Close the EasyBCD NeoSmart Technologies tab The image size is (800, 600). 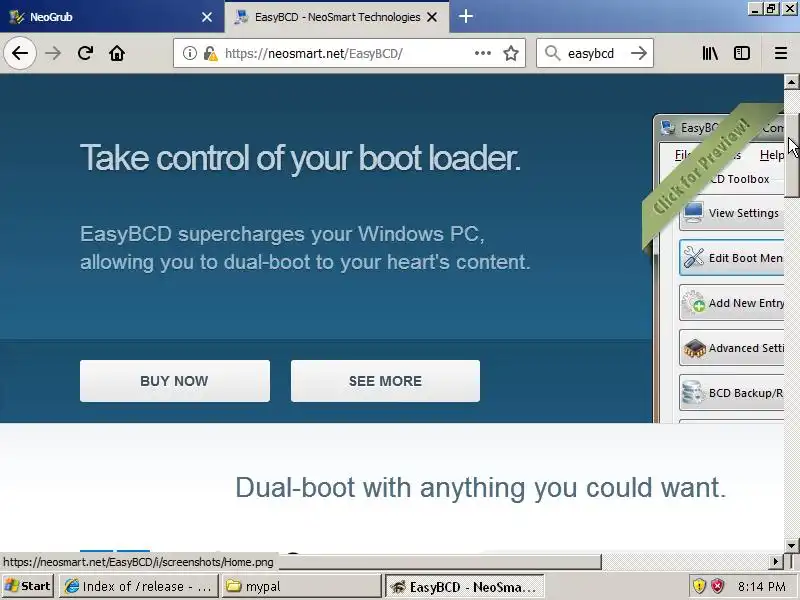432,17
